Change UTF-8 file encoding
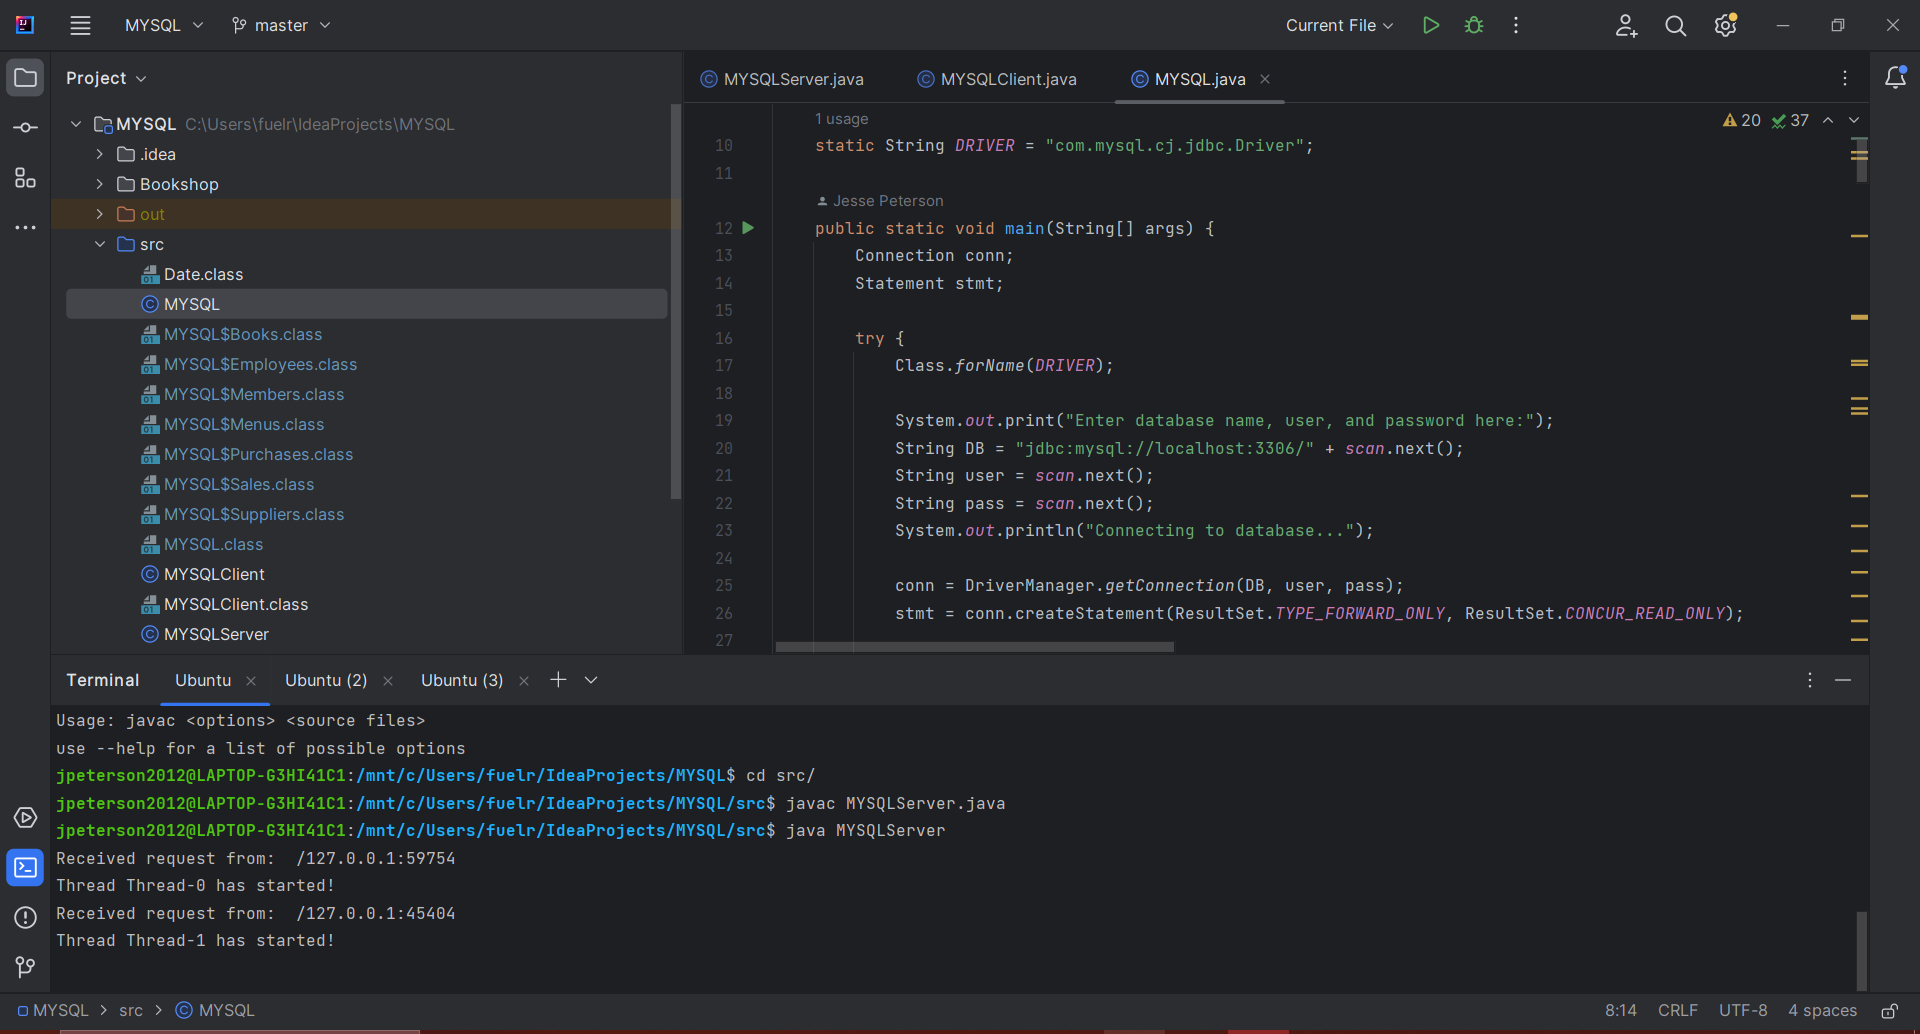The height and width of the screenshot is (1034, 1920). (x=1742, y=1011)
